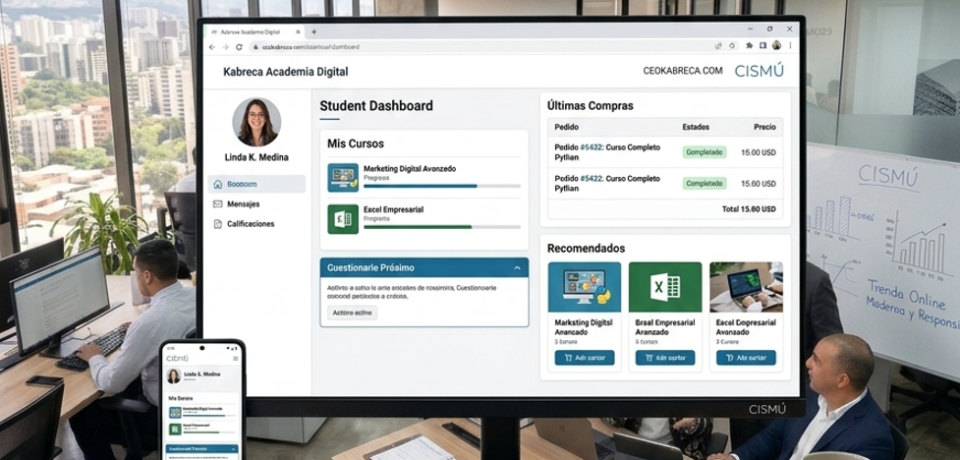
Task: Click the Student Dashboard heading
Action: click(x=376, y=106)
